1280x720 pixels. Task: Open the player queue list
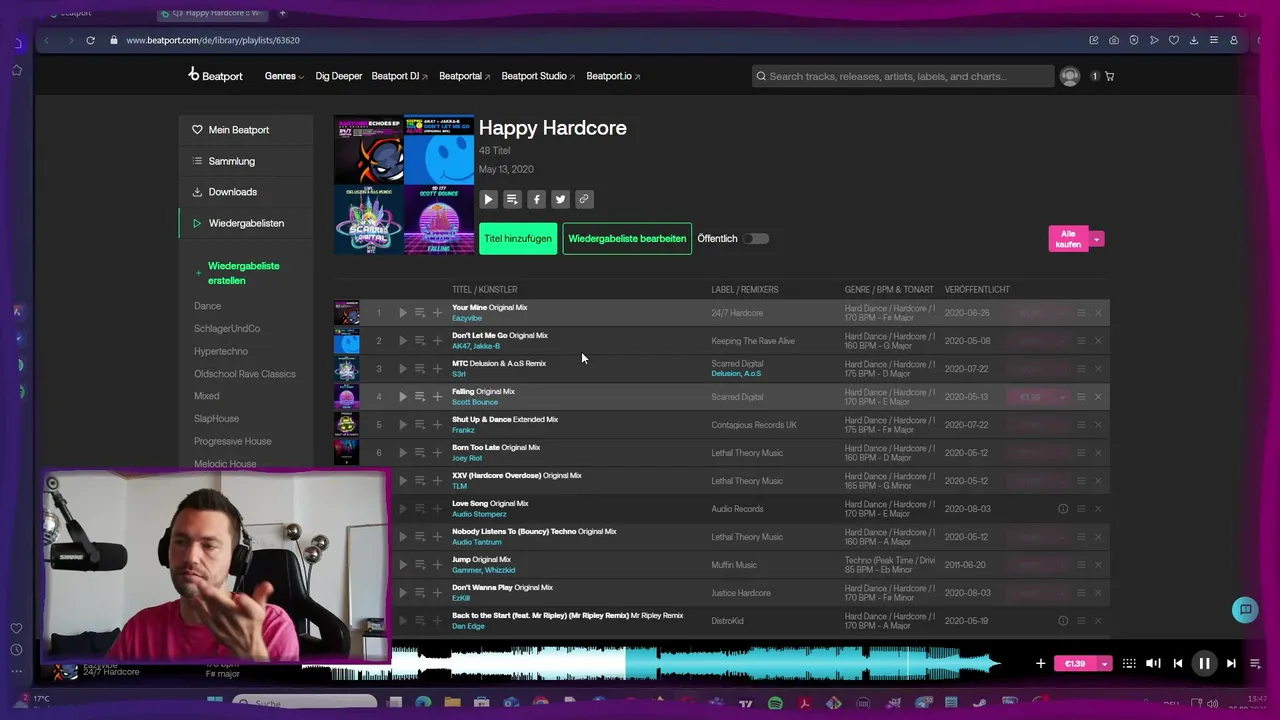click(1255, 663)
